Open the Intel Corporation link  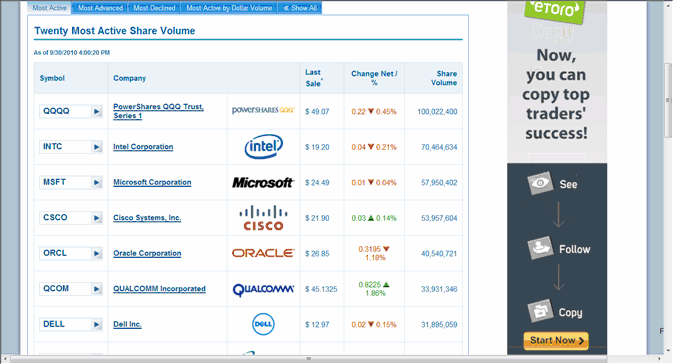[143, 147]
